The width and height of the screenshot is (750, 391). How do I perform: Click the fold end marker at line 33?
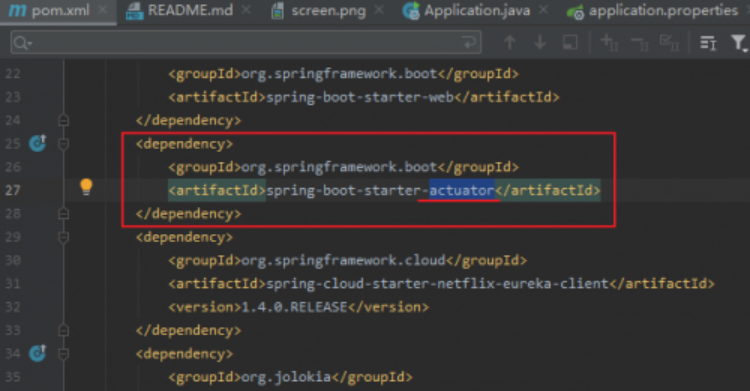[x=64, y=330]
